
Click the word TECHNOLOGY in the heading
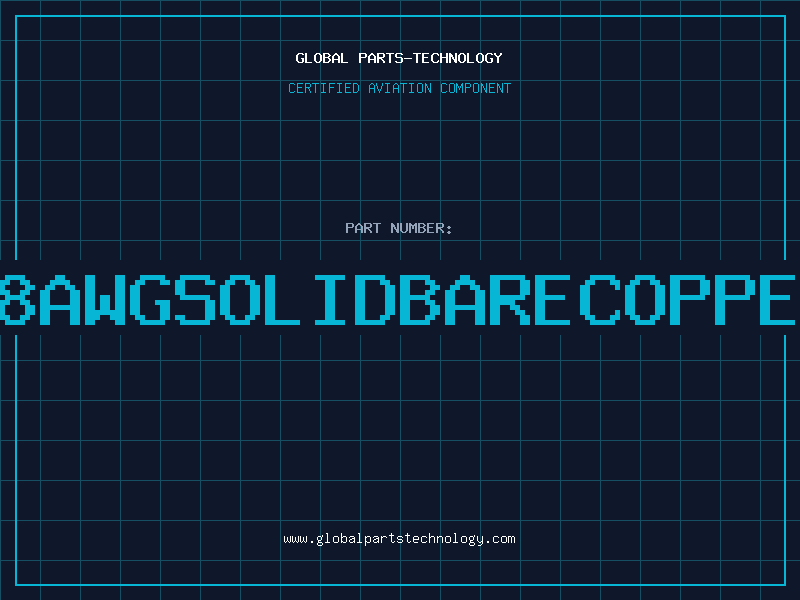[x=459, y=58]
